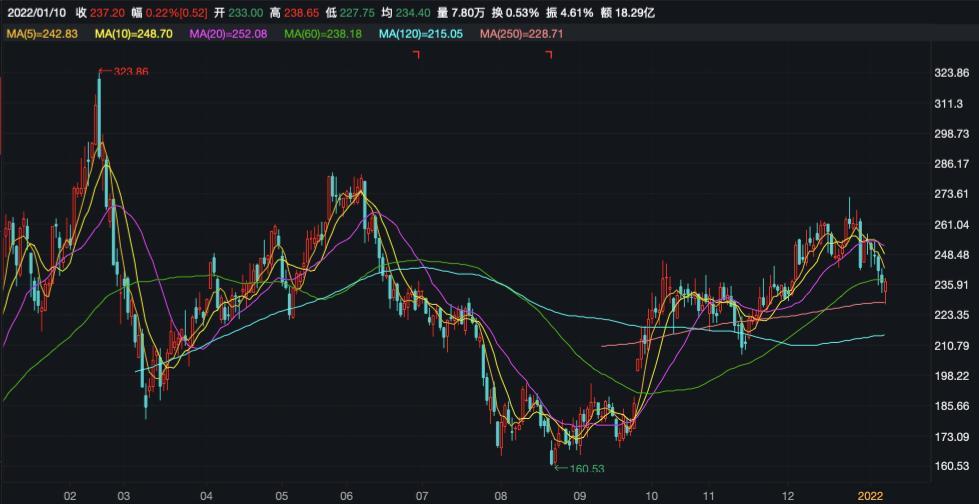The width and height of the screenshot is (979, 504).
Task: Click month label 08 on time axis
Action: click(500, 496)
